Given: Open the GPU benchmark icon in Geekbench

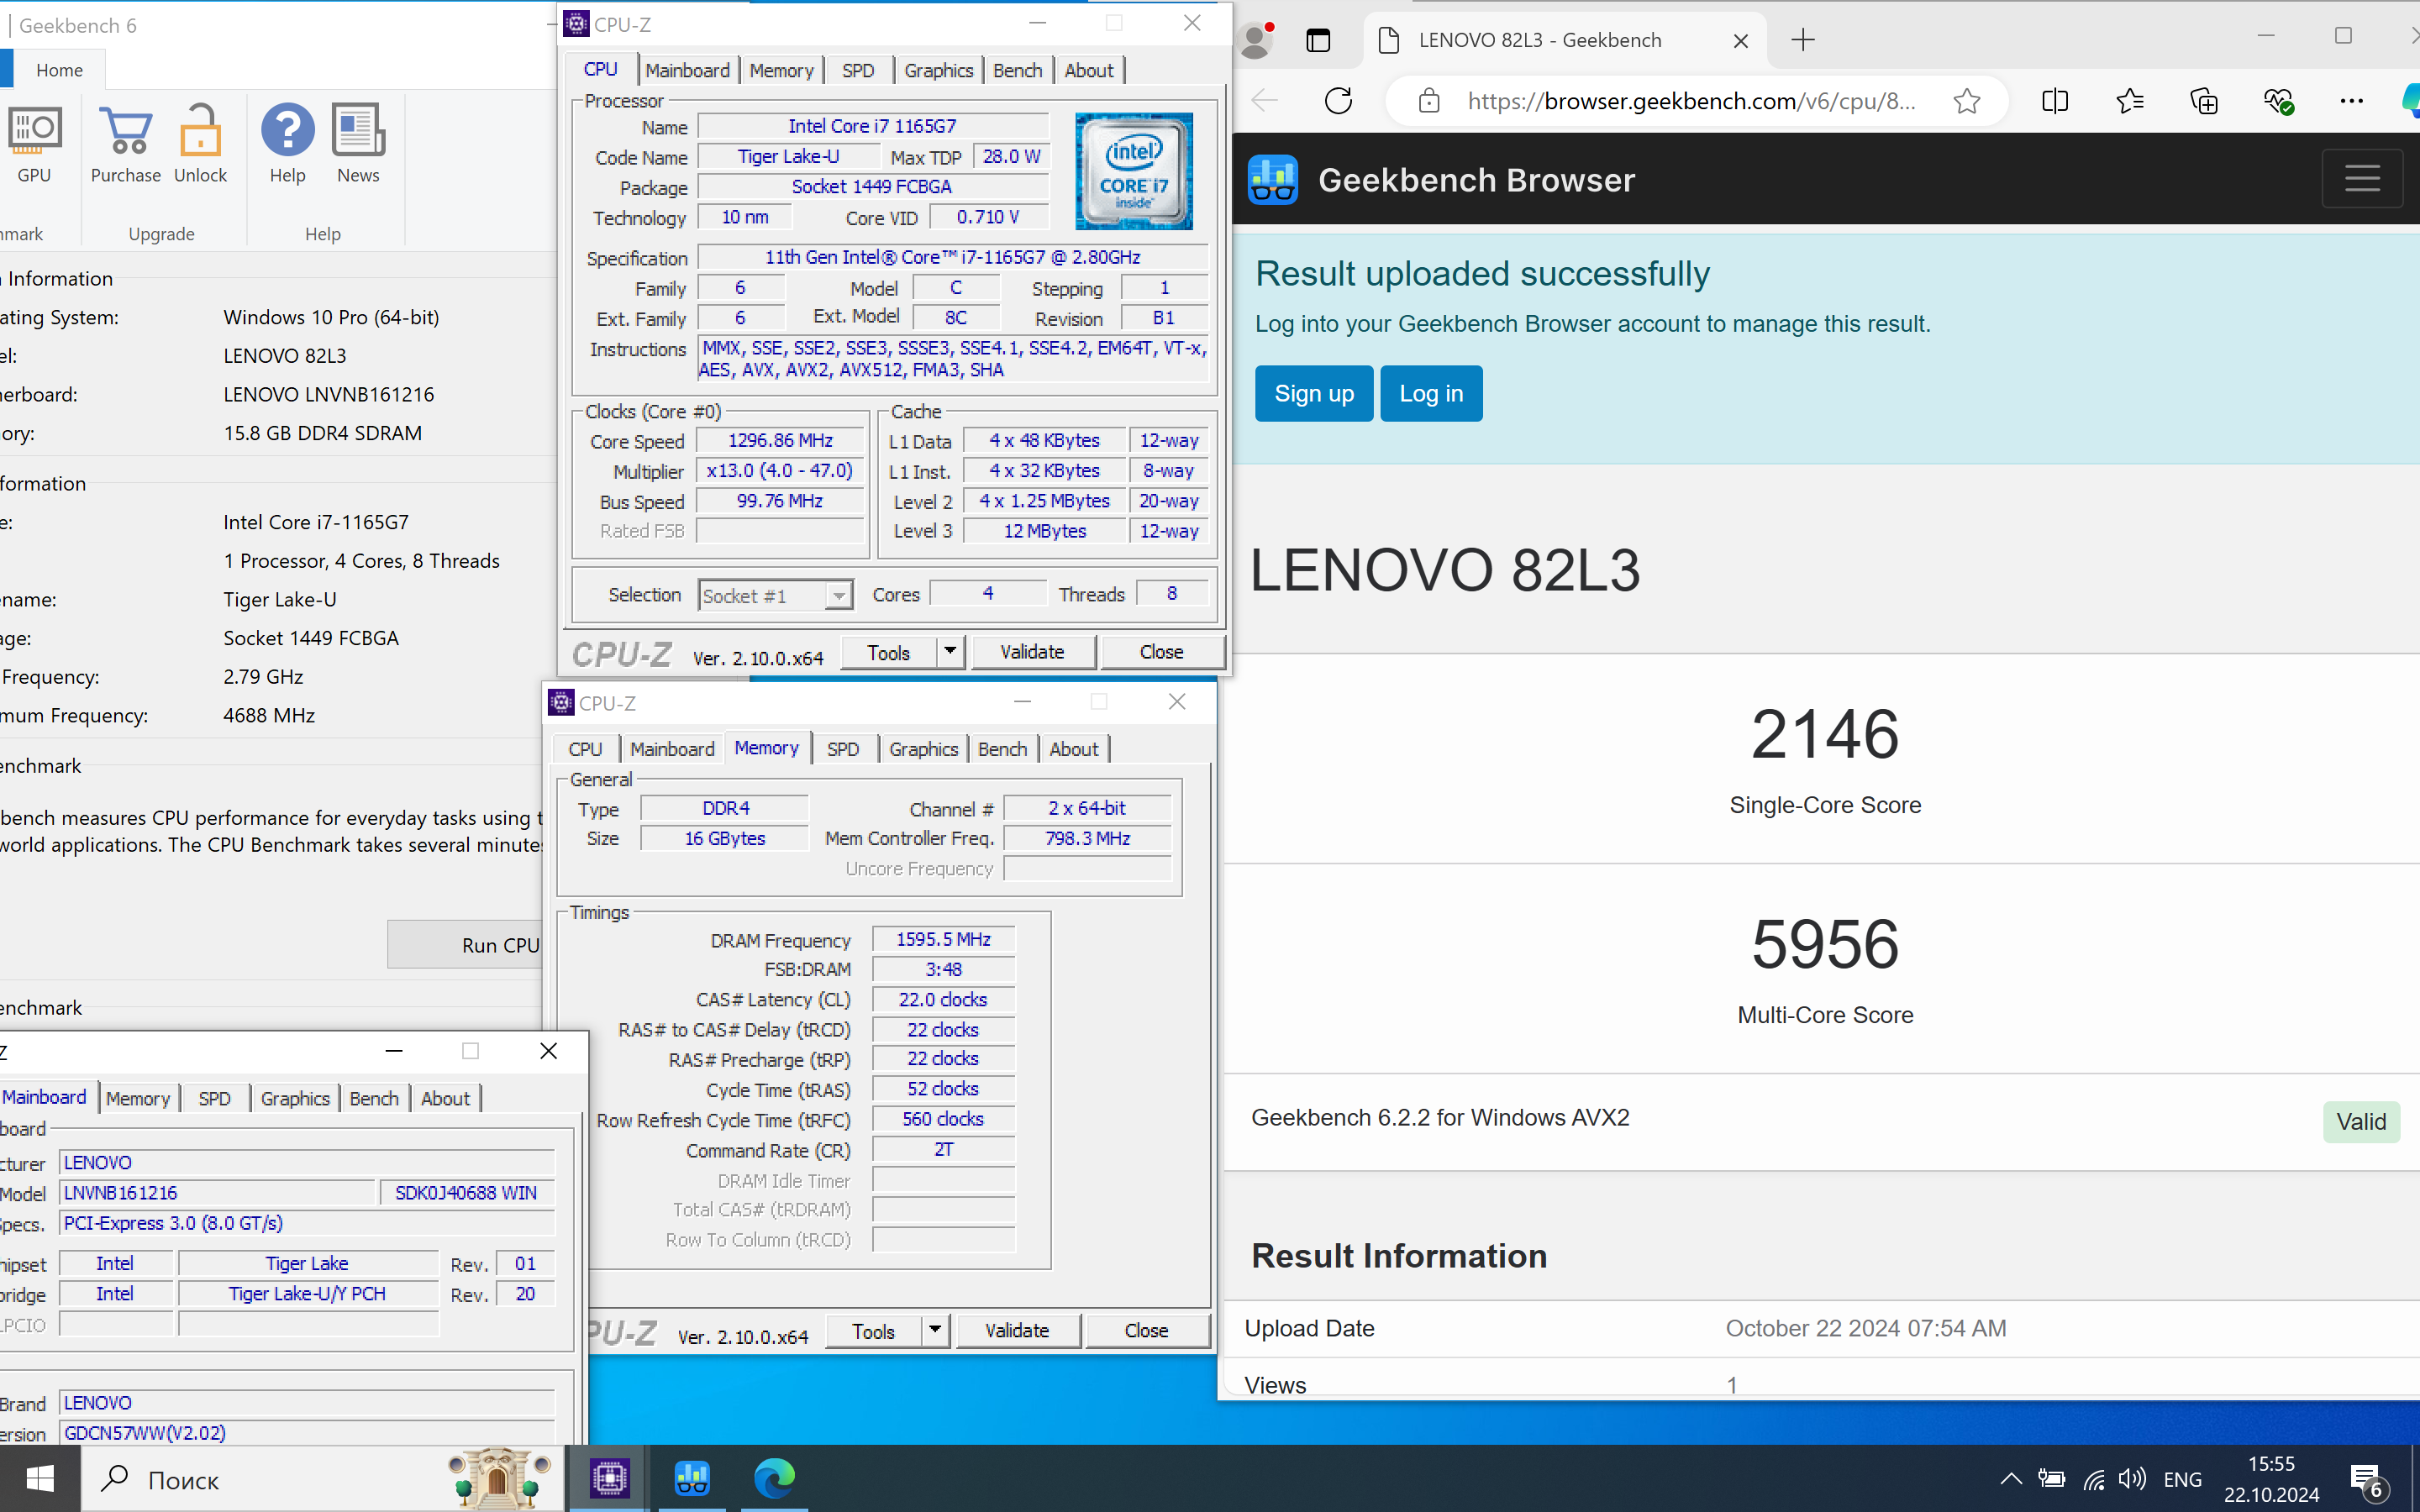Looking at the screenshot, I should 34,130.
